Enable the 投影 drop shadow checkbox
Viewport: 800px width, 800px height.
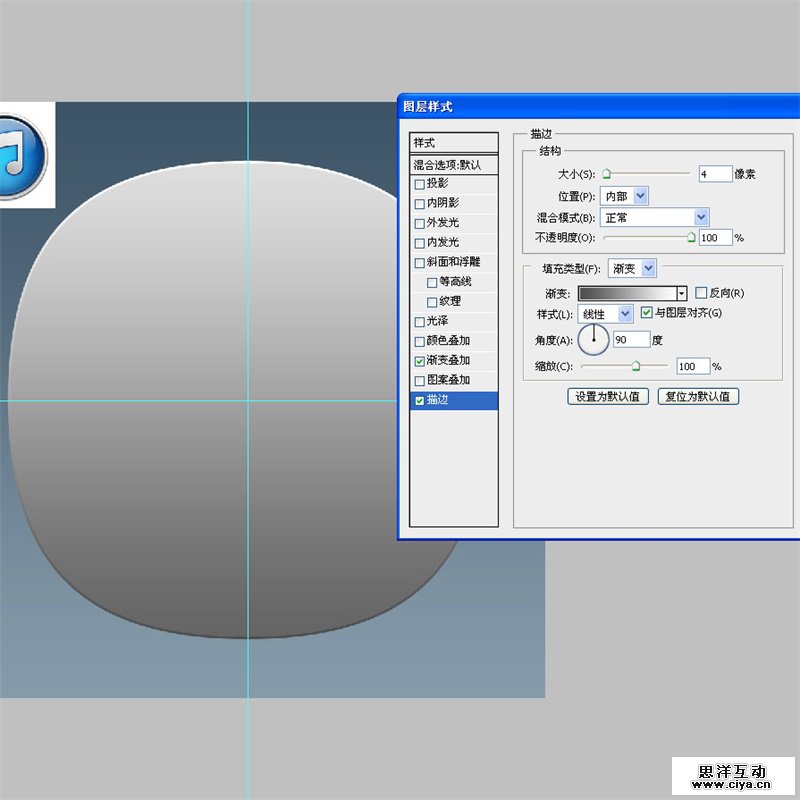(x=420, y=183)
